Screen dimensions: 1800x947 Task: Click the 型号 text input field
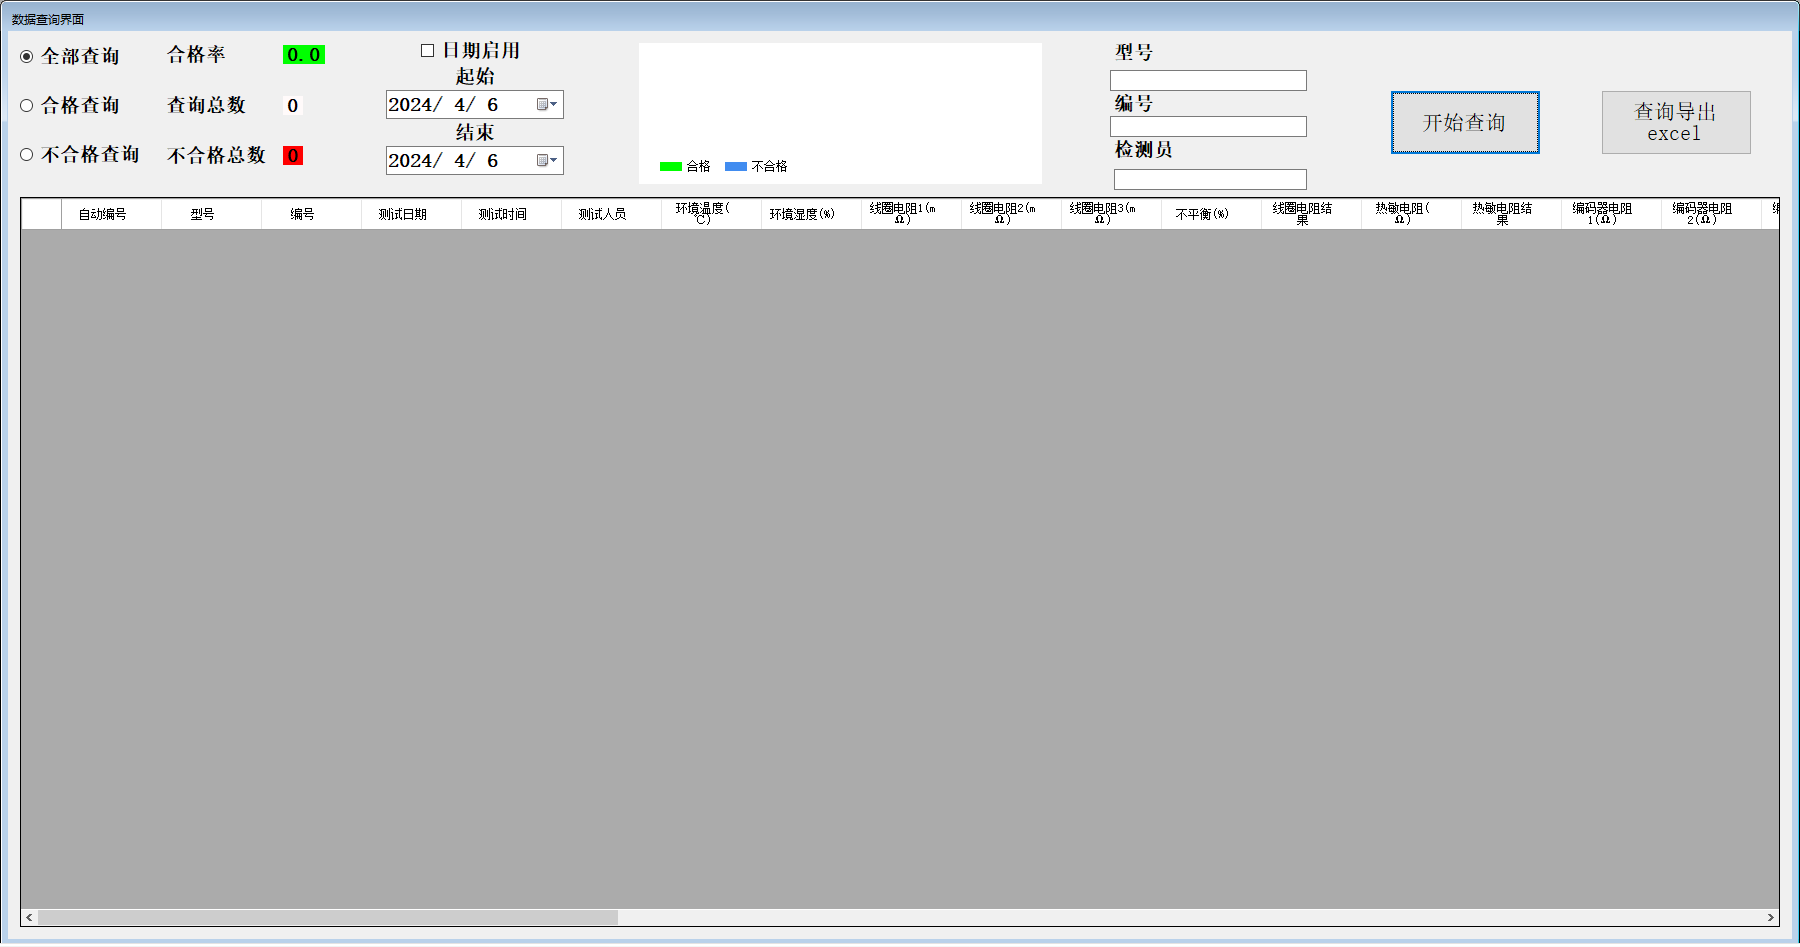tap(1208, 81)
